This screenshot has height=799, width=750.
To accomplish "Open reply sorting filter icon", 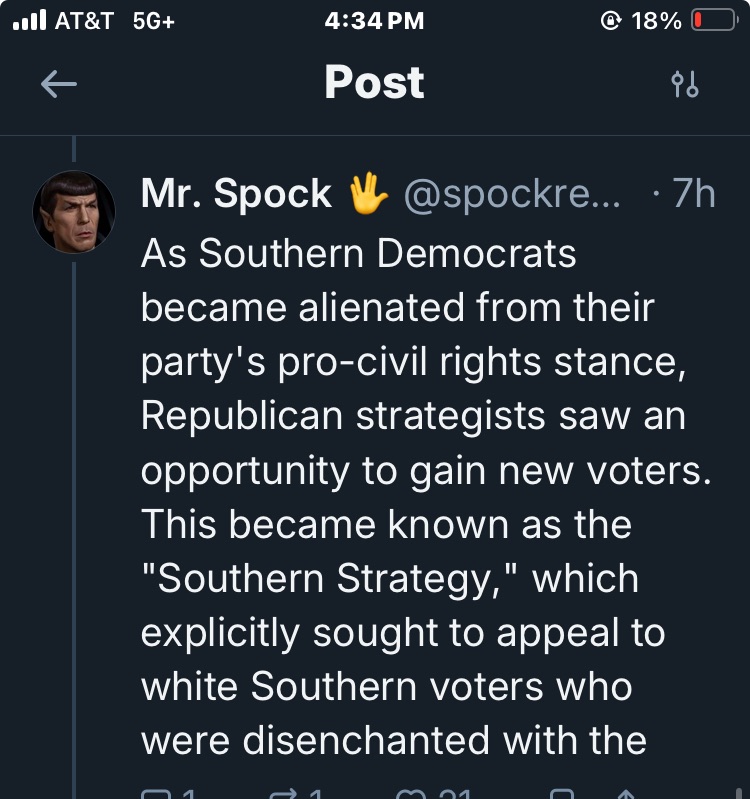I will click(685, 85).
